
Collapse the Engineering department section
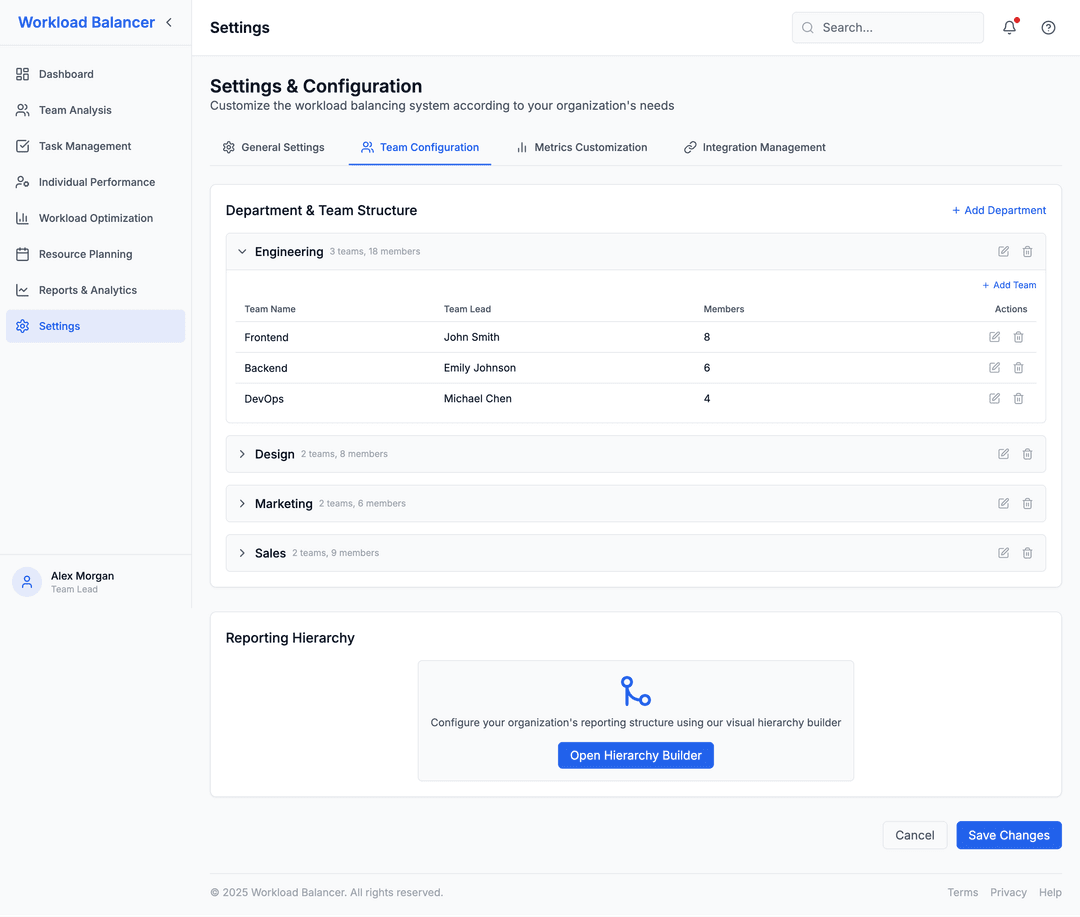[x=242, y=251]
